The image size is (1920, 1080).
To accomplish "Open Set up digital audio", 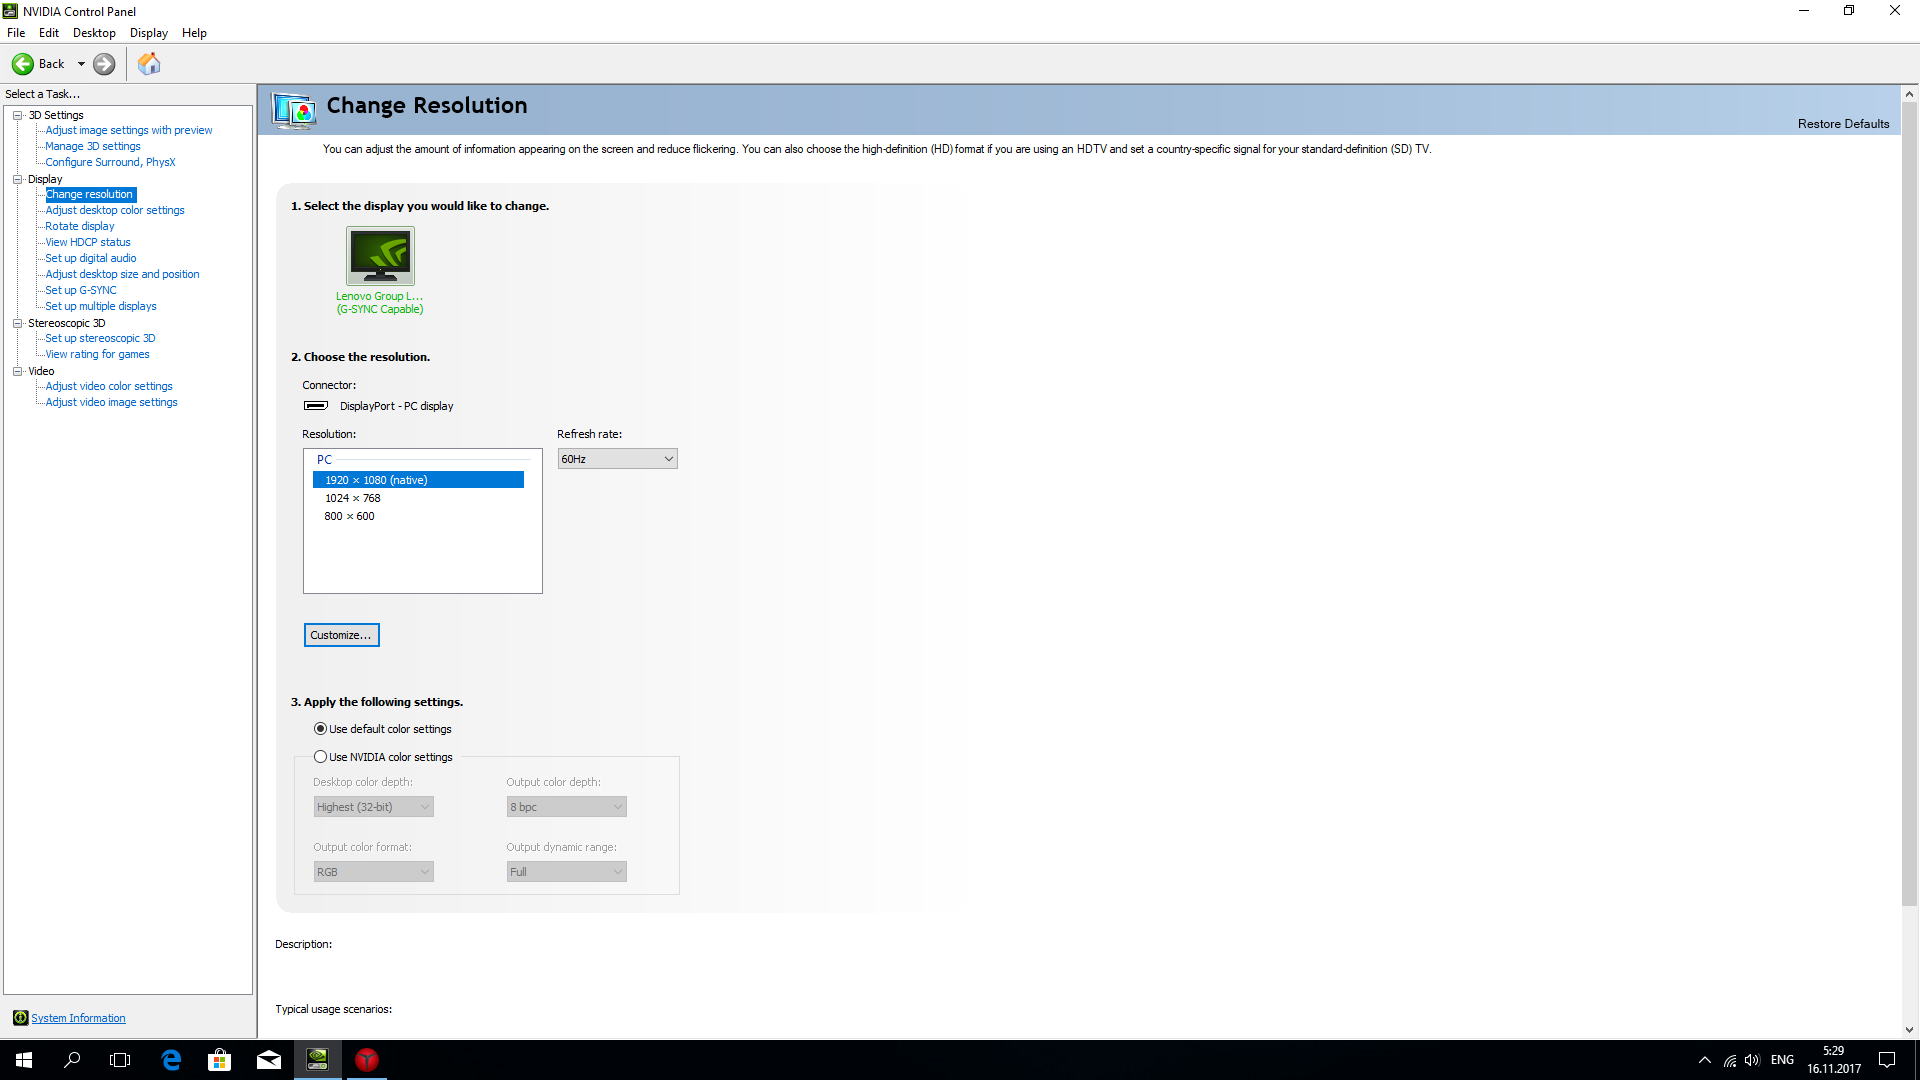I will (x=91, y=258).
